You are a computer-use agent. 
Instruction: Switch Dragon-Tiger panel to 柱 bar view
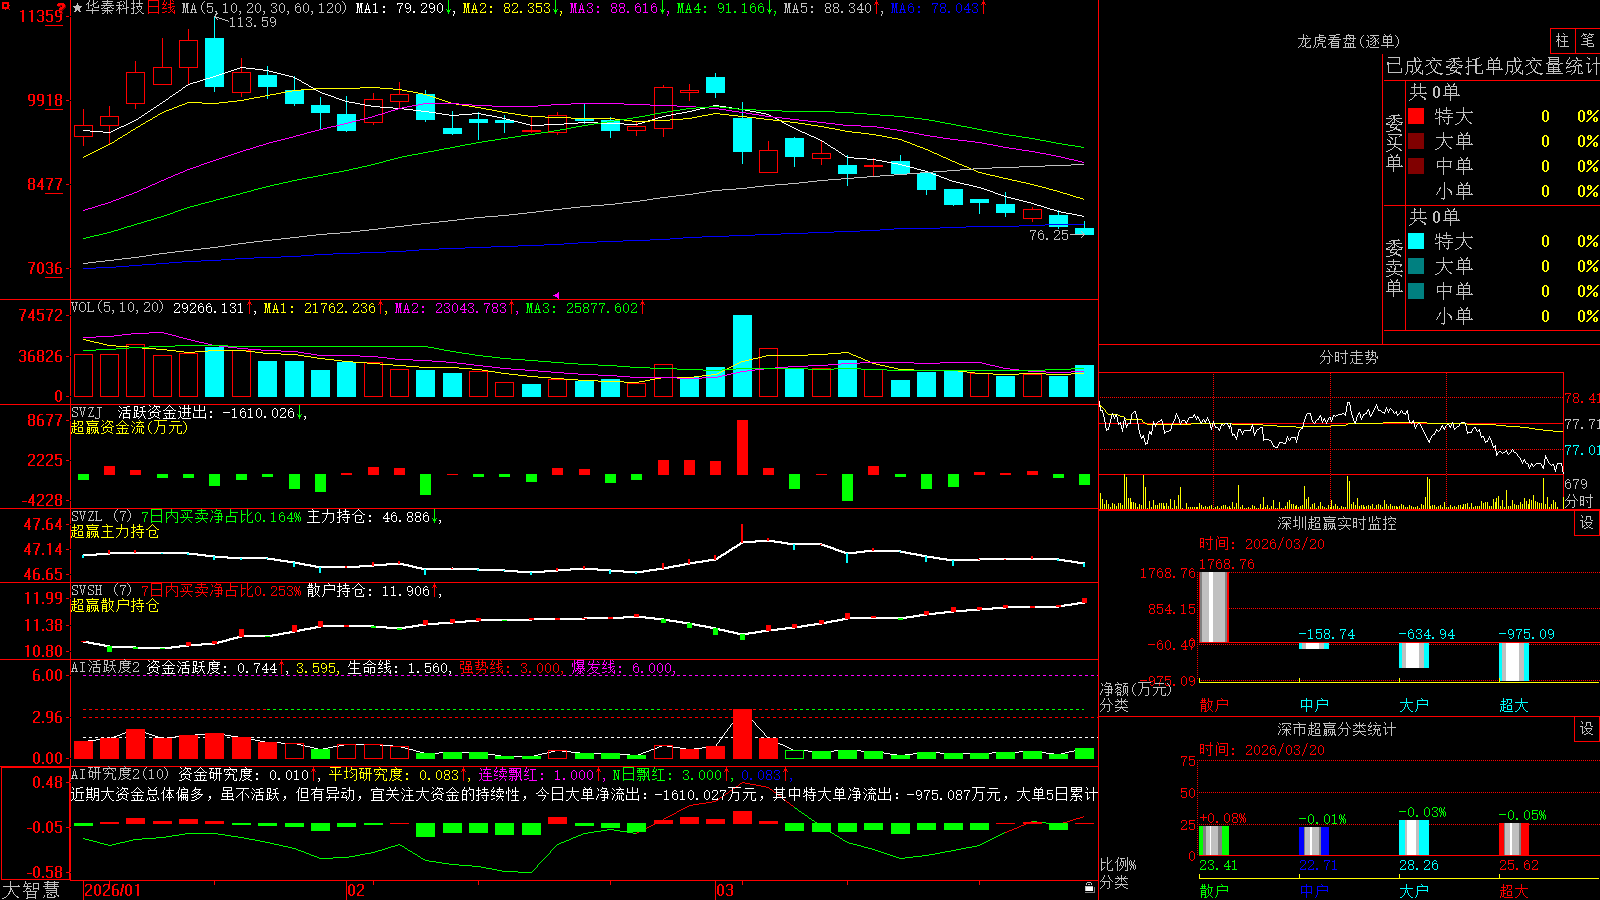coord(1562,41)
